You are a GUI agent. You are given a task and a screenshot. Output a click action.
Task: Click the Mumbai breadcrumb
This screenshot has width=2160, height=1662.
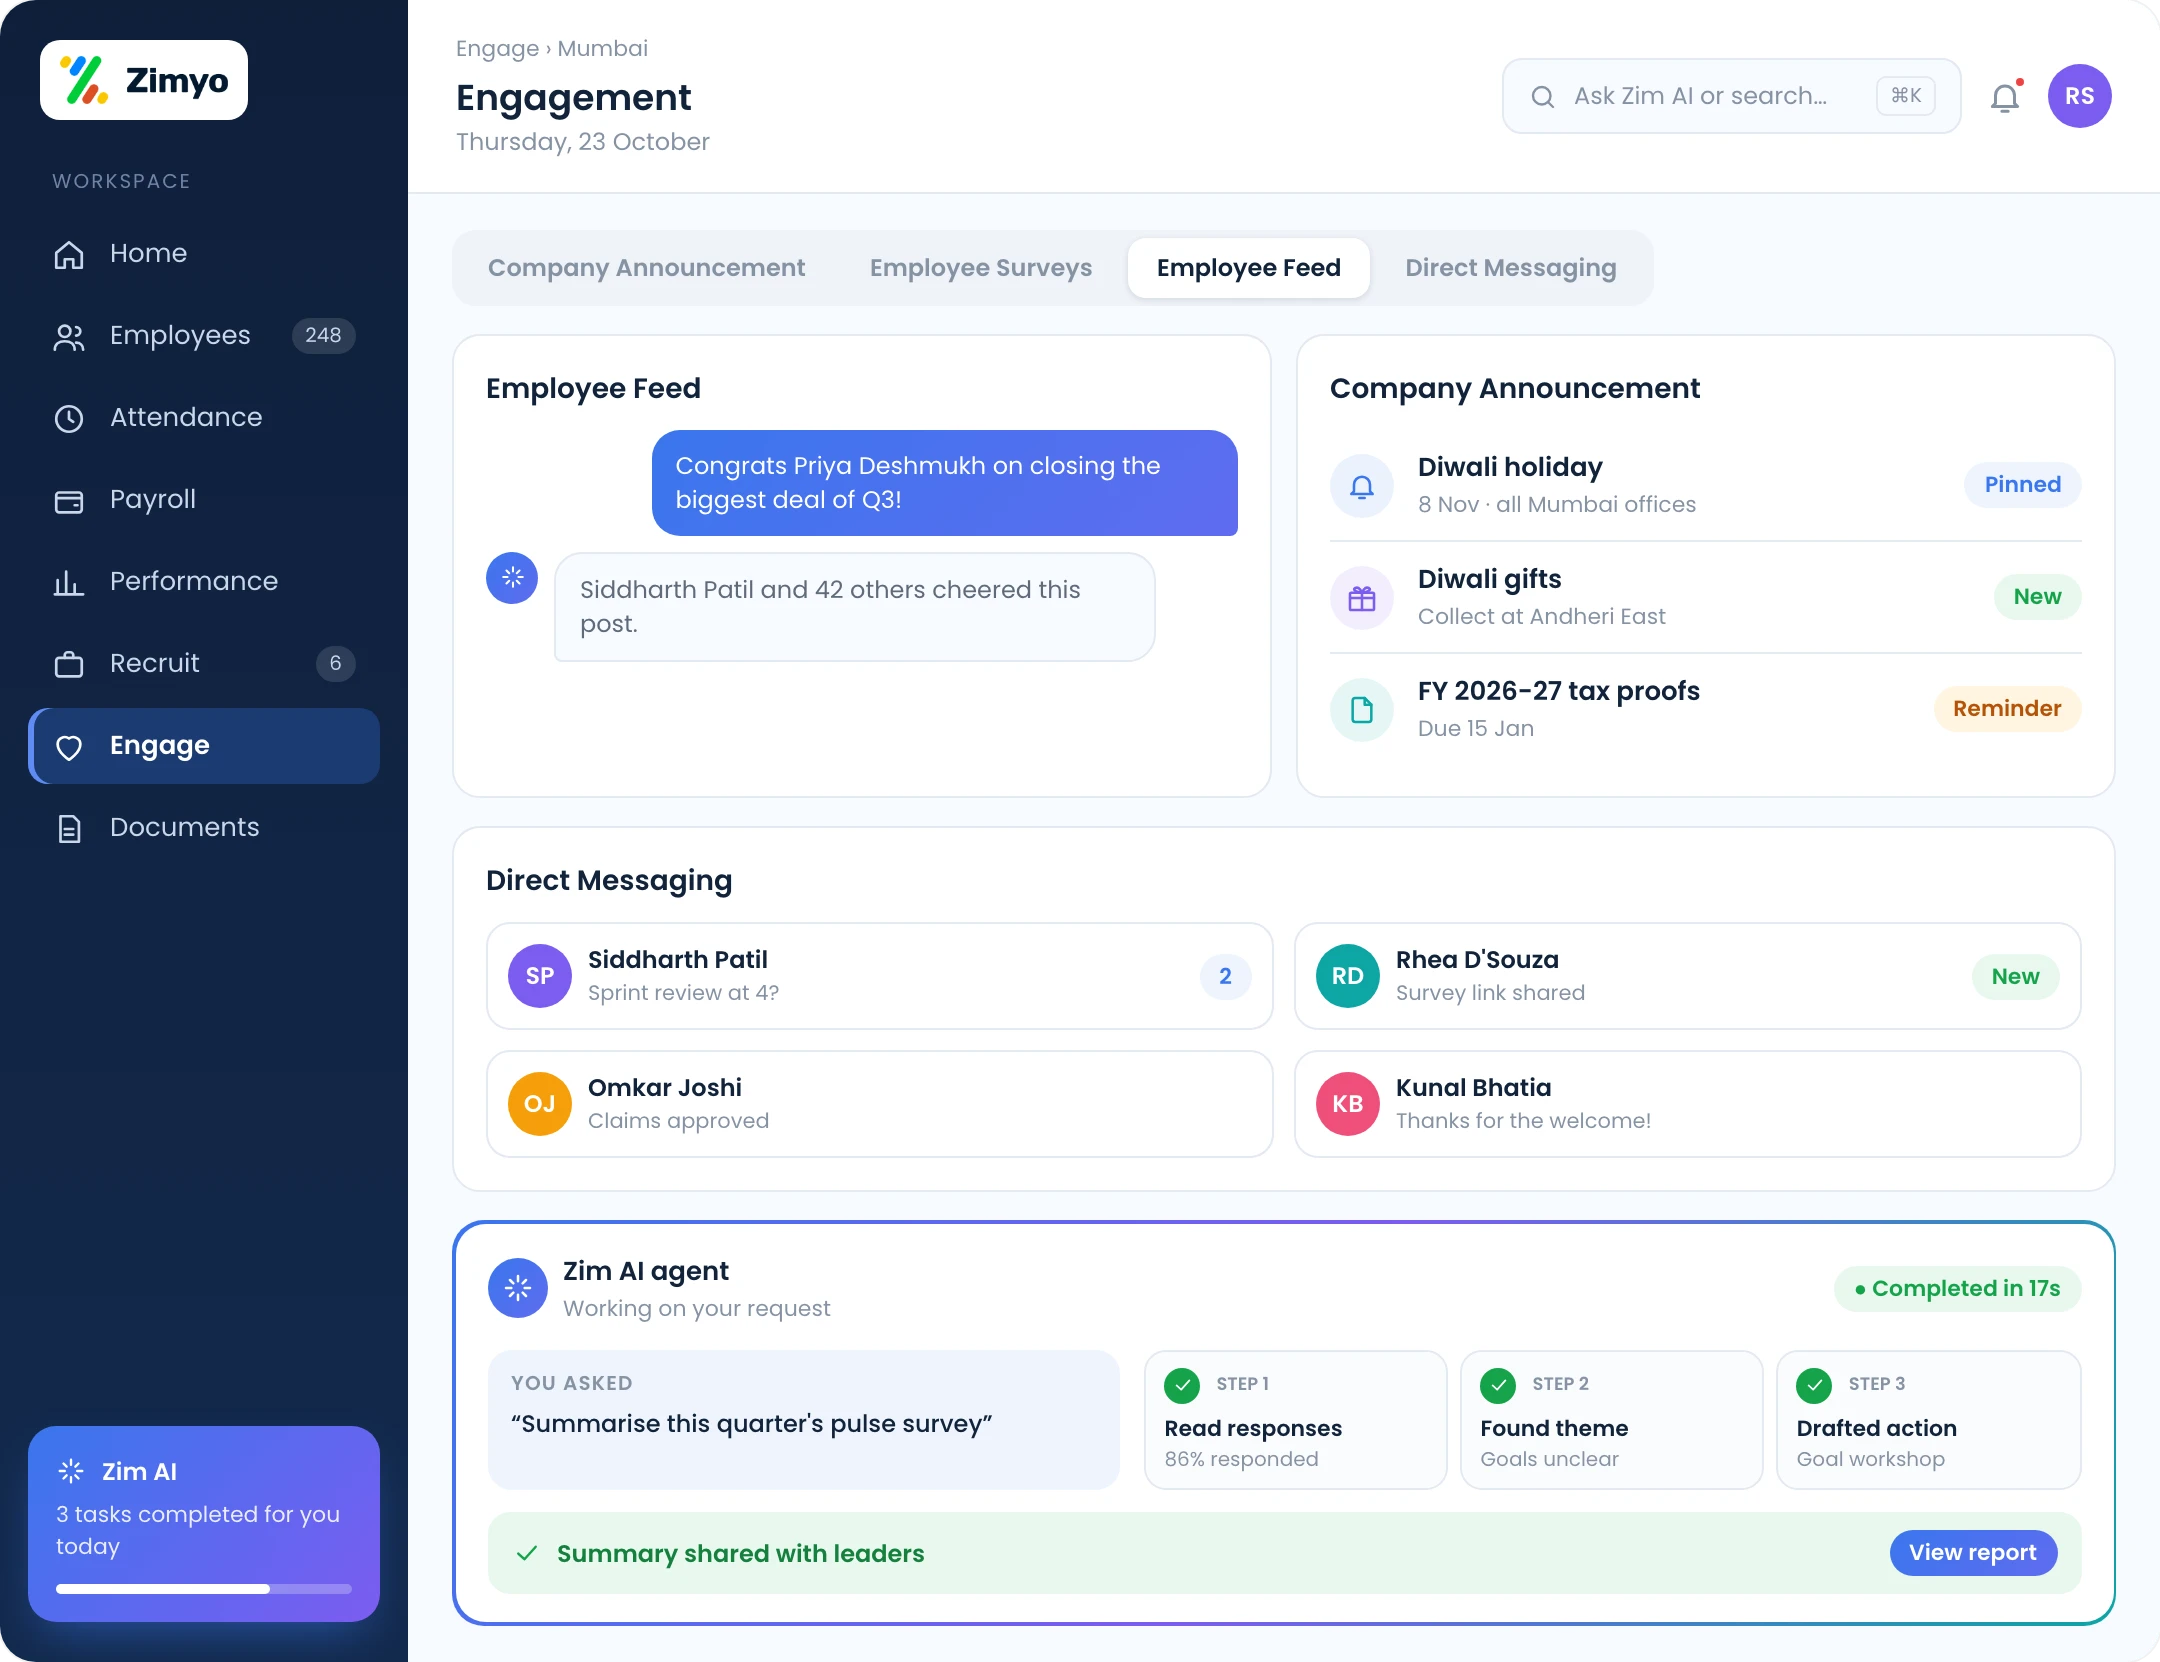(603, 49)
